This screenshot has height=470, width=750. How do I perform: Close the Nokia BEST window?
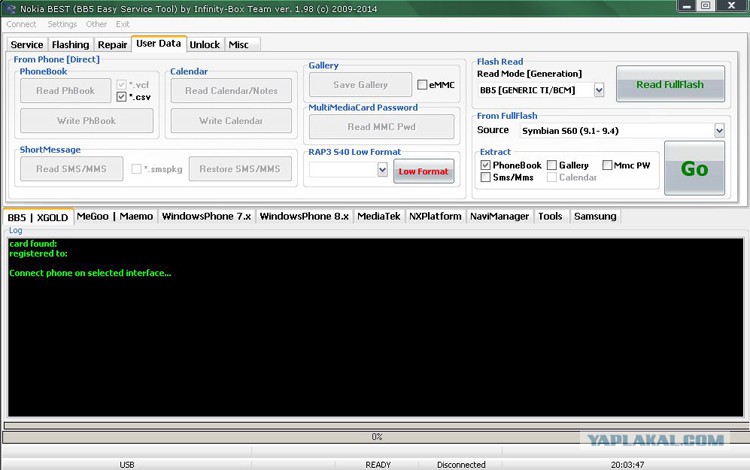[731, 6]
